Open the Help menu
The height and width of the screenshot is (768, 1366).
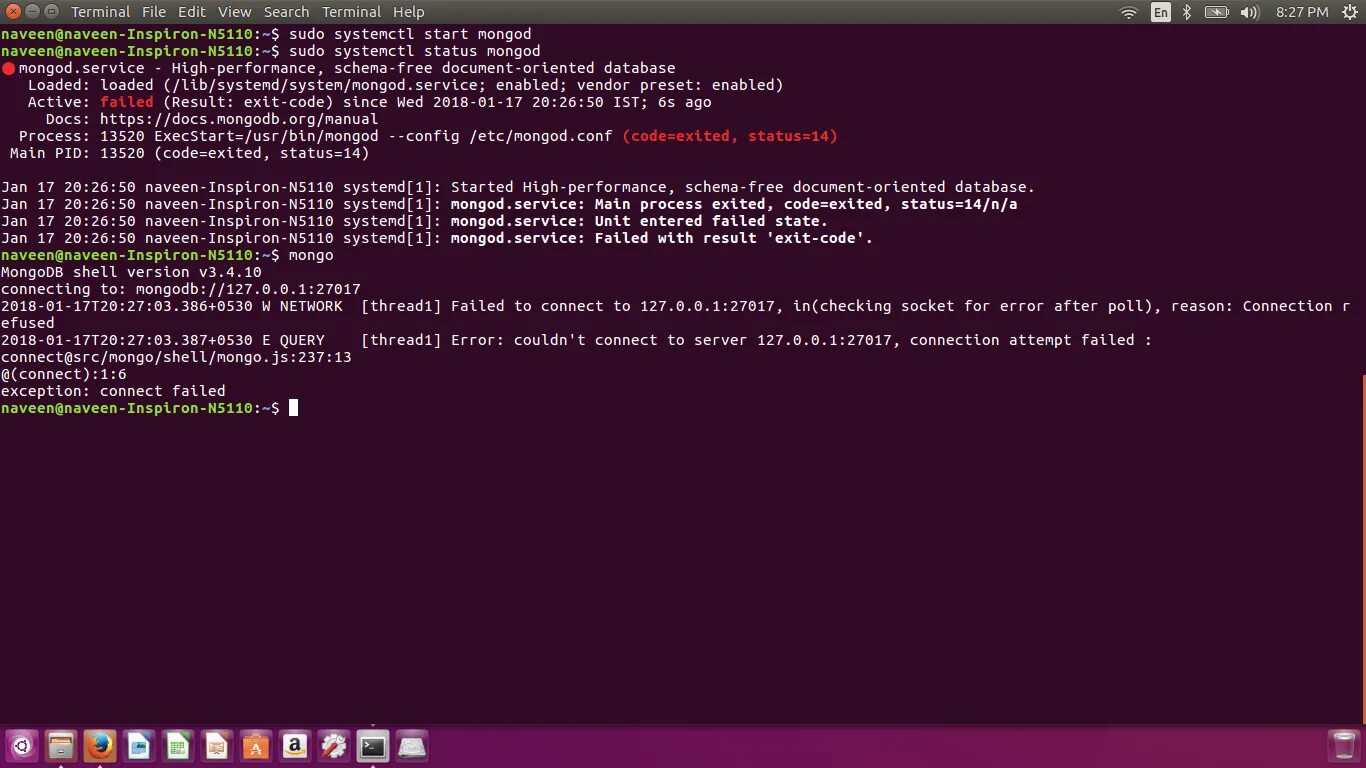(409, 12)
